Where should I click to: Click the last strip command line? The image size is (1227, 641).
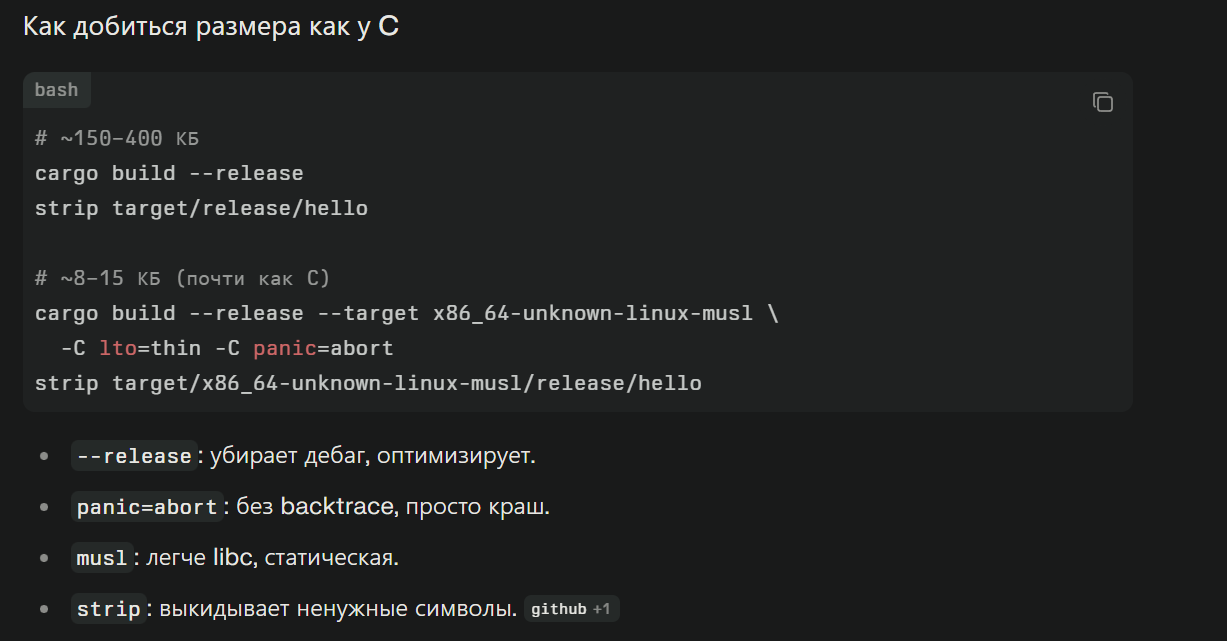tap(367, 383)
